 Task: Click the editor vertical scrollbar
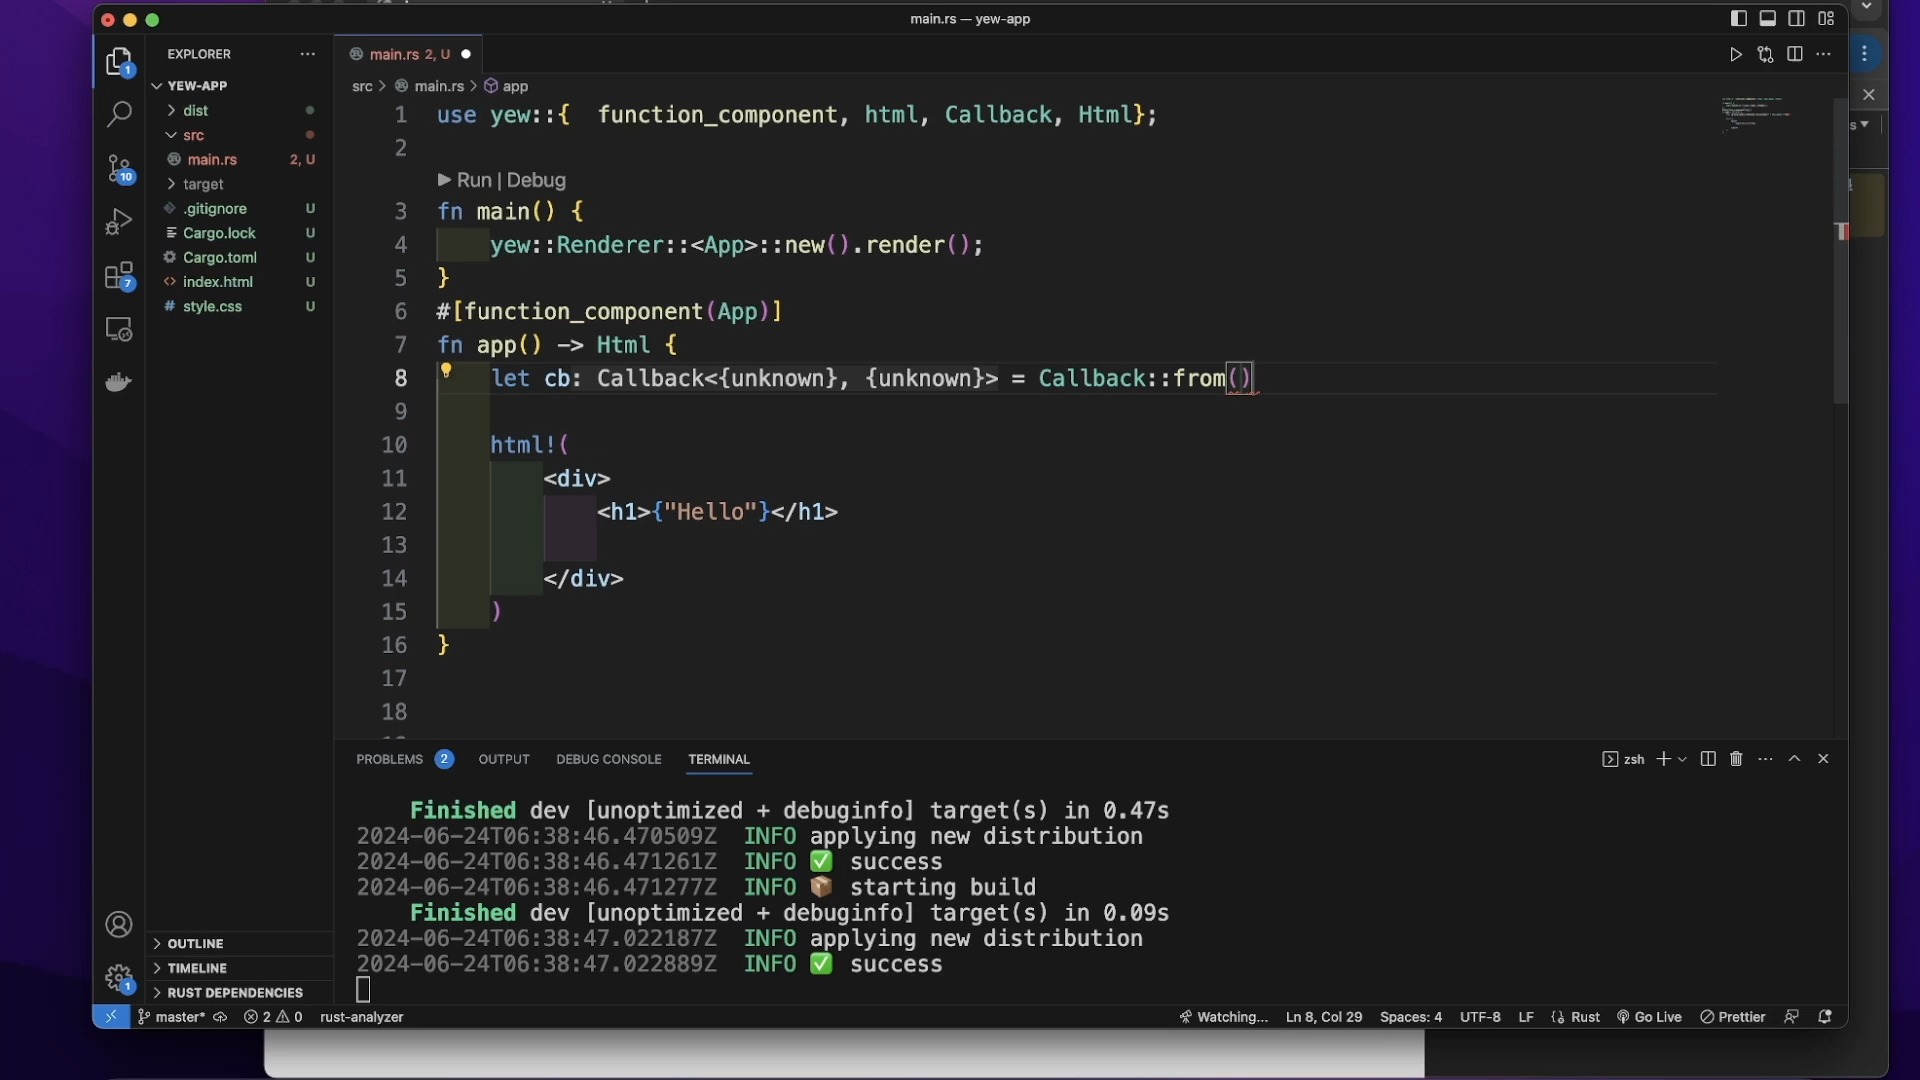click(1840, 300)
